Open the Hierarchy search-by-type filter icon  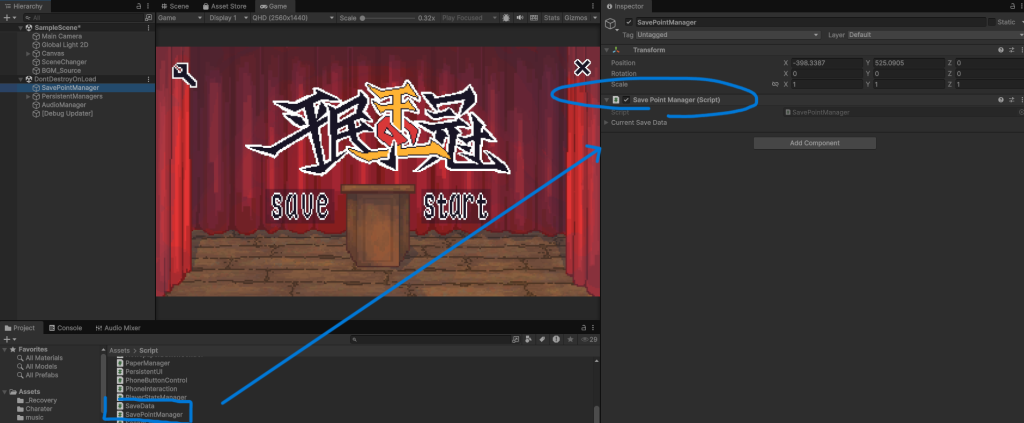[x=148, y=18]
